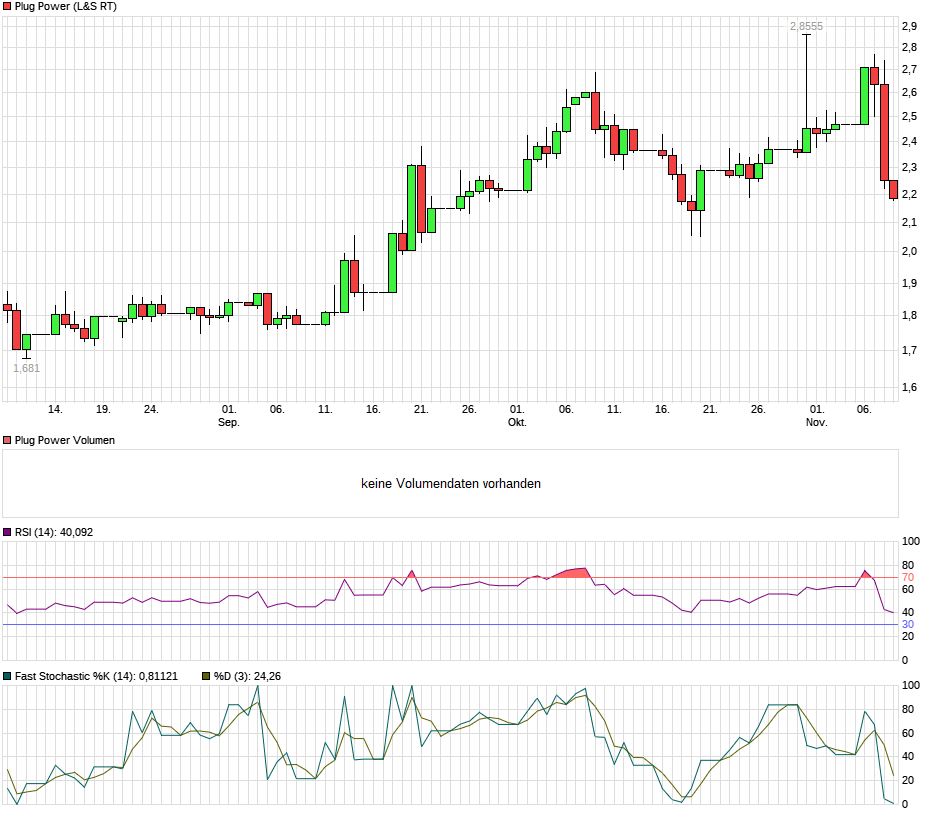Click the olive %D (3) legend square
This screenshot has height=814, width=940.
coord(205,676)
